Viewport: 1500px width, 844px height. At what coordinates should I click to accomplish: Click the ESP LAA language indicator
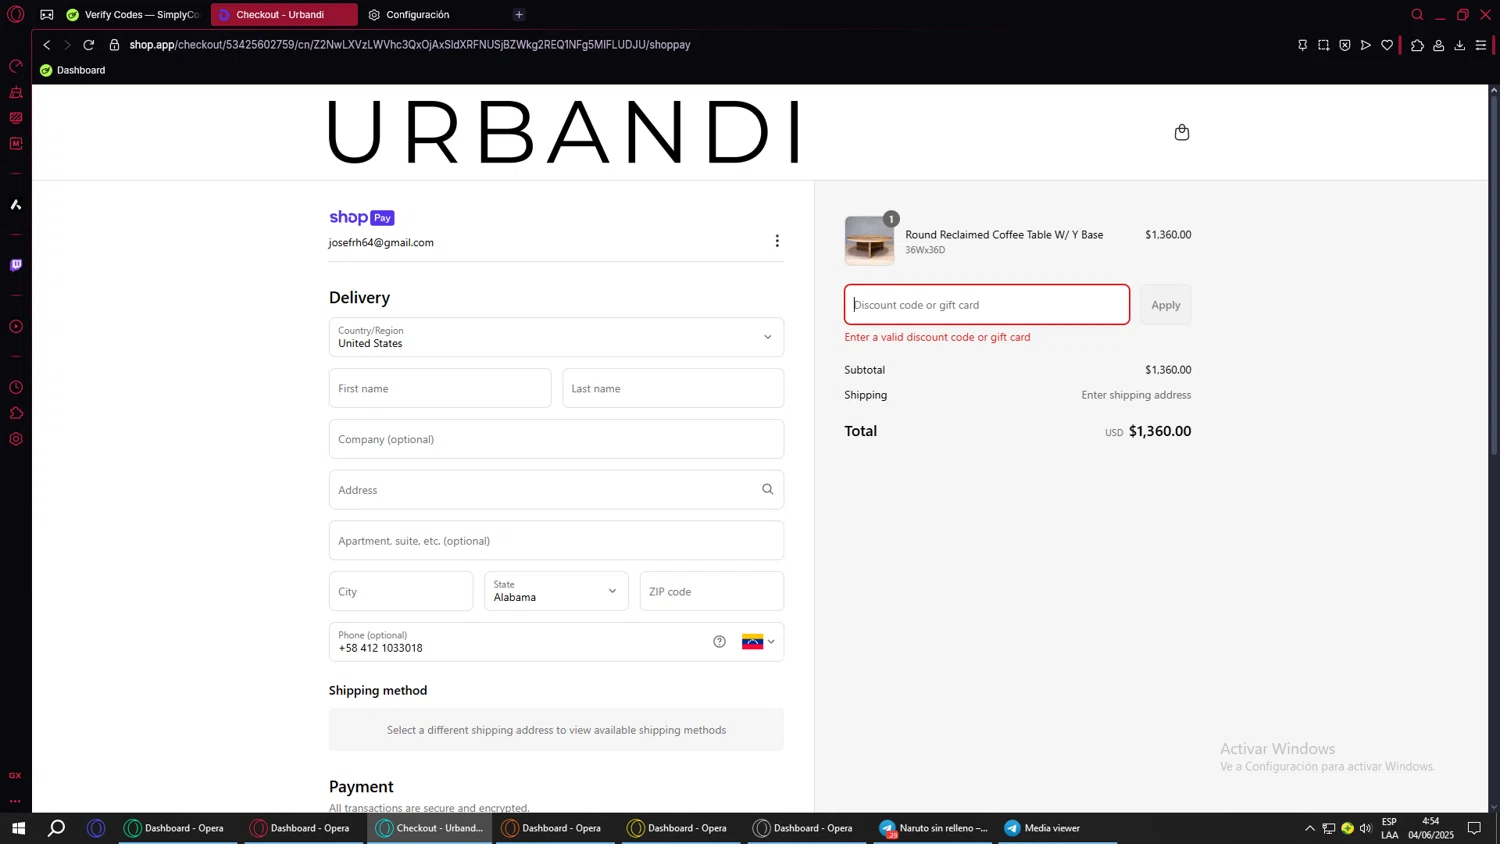click(x=1390, y=828)
